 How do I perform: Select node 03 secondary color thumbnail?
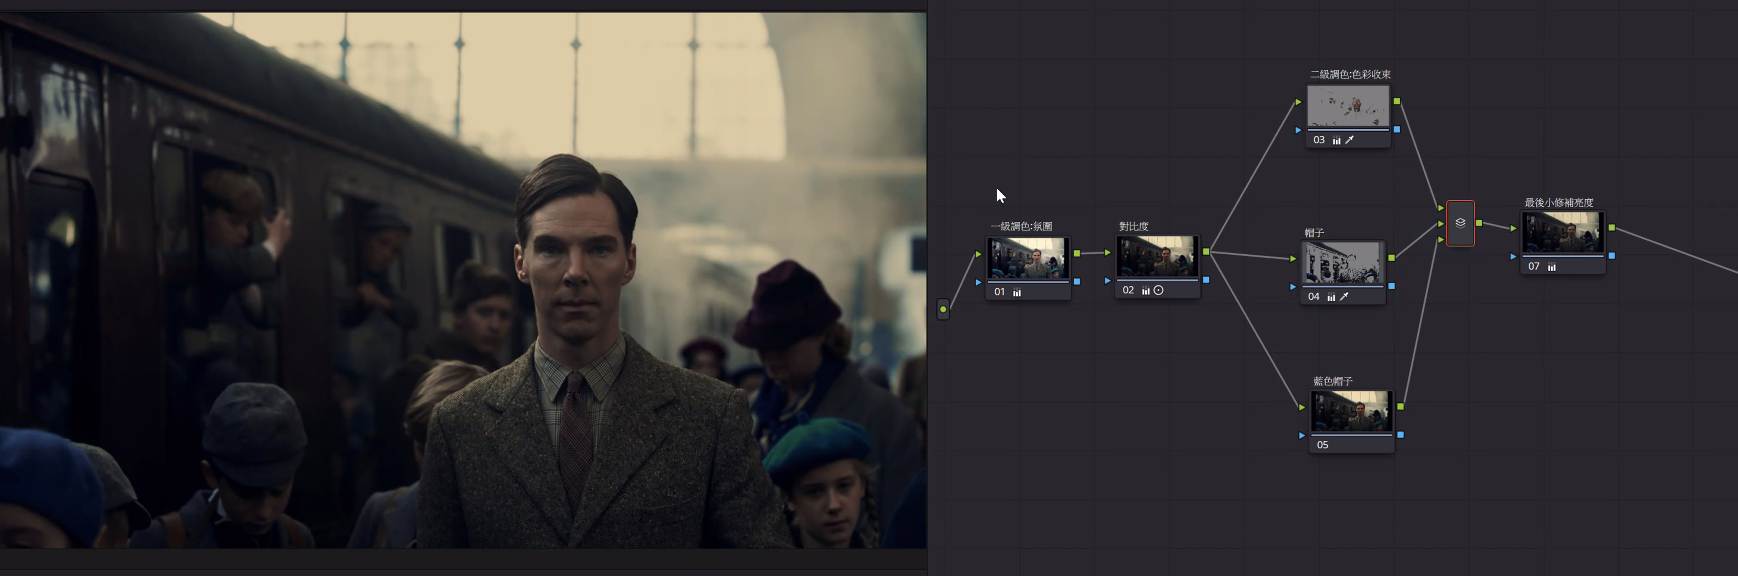pos(1348,106)
